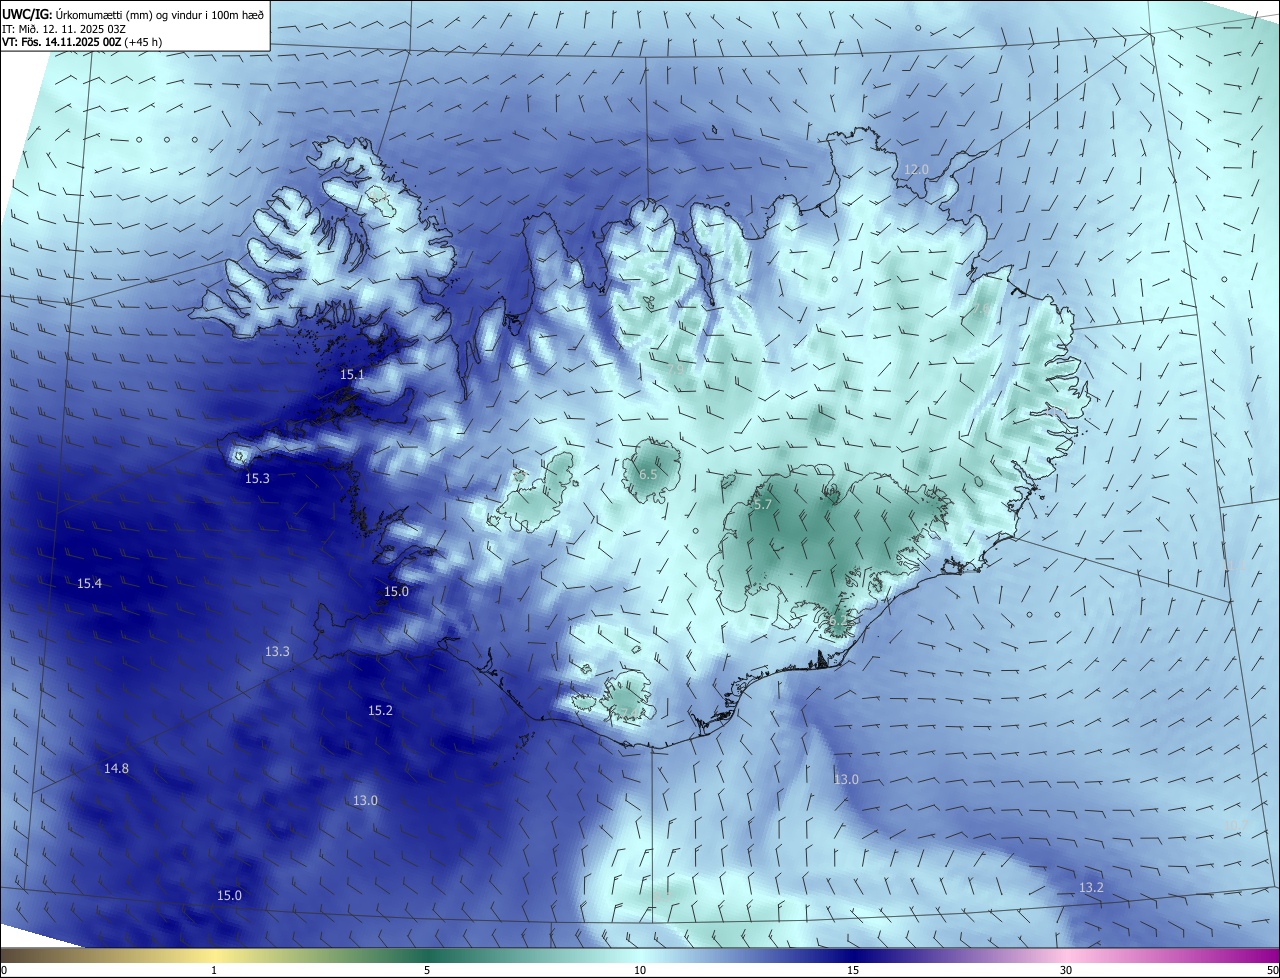Select the colorbar tick label 5
Image resolution: width=1280 pixels, height=978 pixels.
[427, 970]
